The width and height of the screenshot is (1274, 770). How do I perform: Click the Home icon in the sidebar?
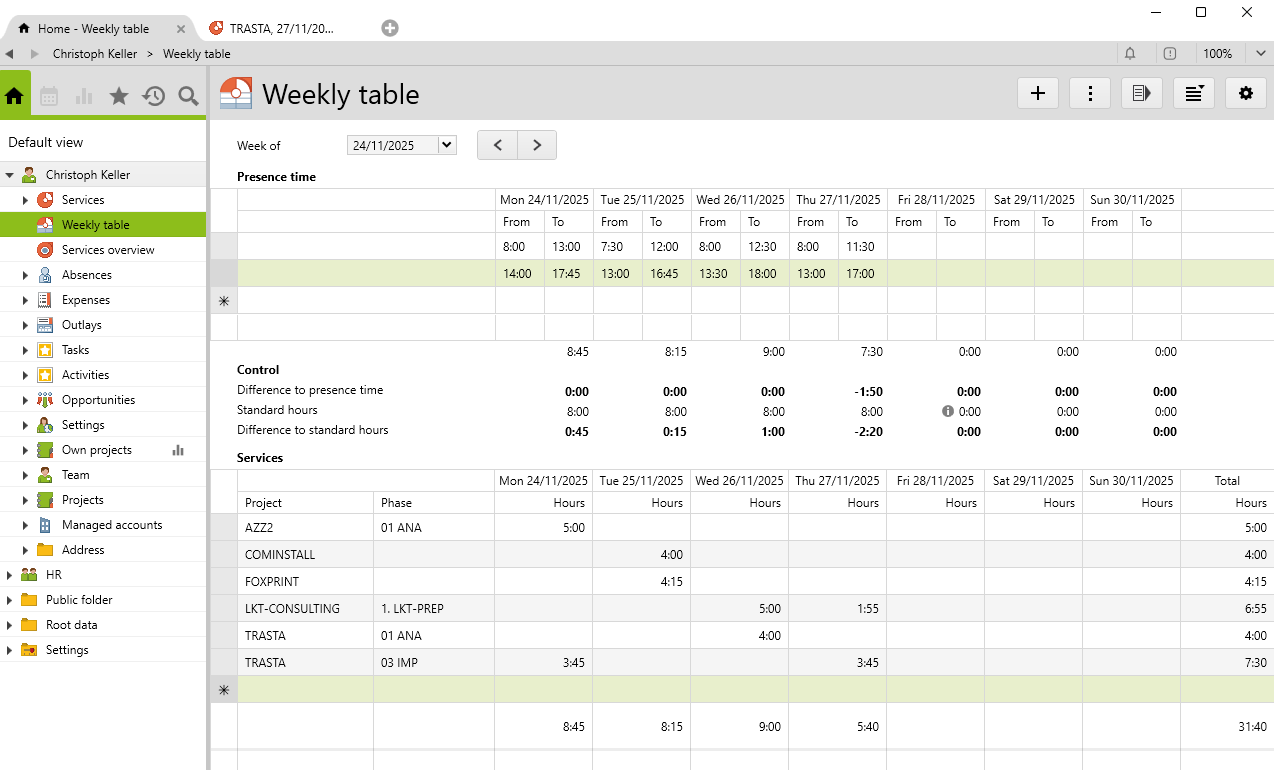15,96
